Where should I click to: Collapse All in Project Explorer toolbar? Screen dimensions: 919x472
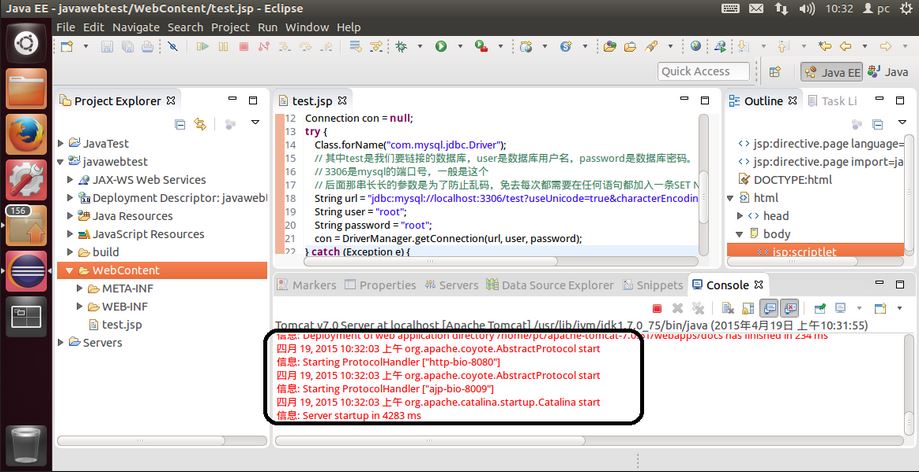click(181, 124)
